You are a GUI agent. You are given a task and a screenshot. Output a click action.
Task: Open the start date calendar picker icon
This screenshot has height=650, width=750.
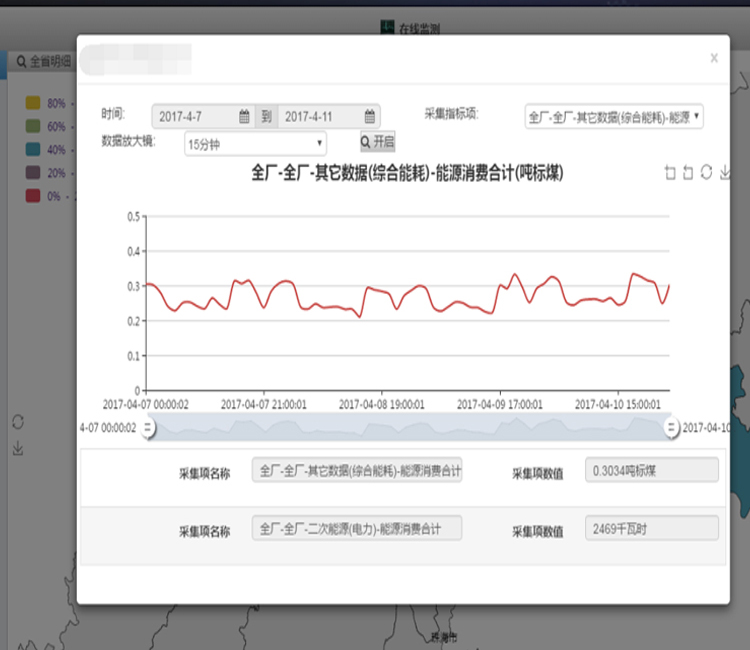pos(244,116)
